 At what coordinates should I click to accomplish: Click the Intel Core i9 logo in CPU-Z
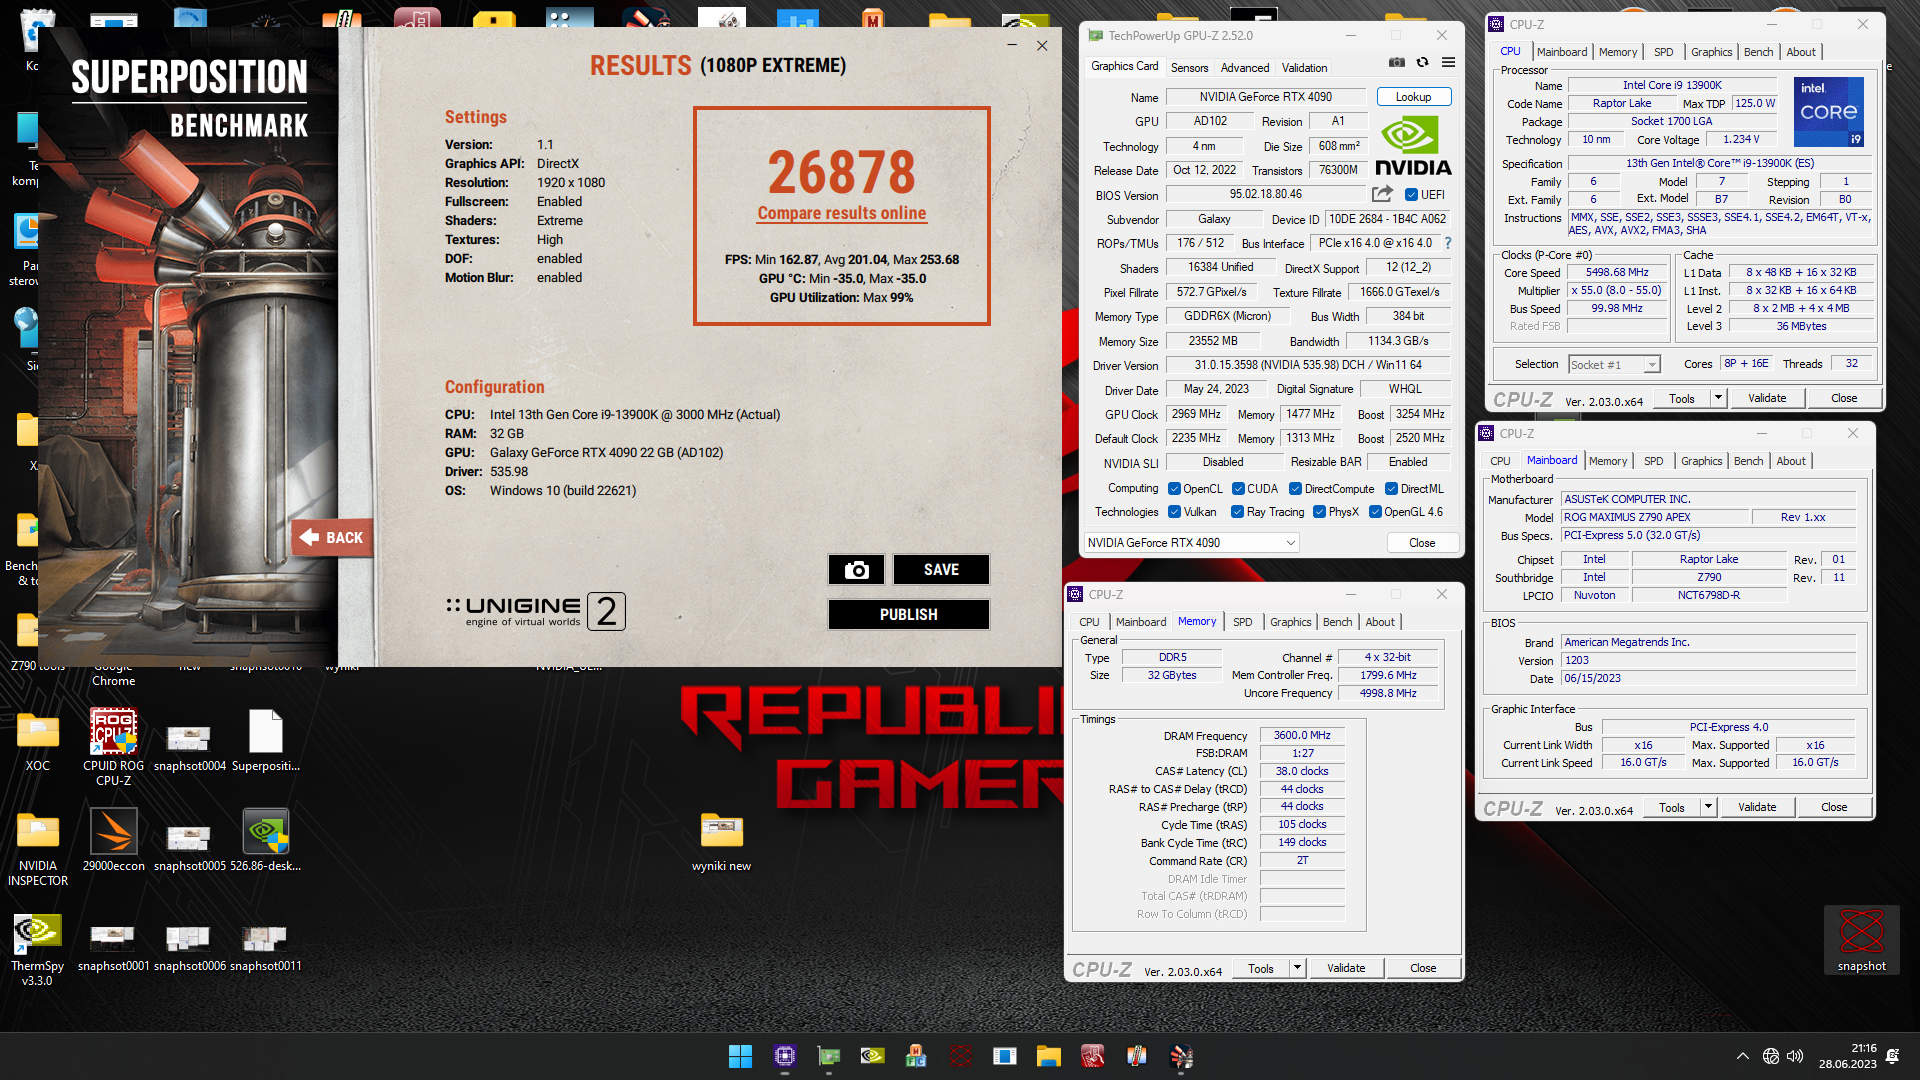coord(1829,112)
